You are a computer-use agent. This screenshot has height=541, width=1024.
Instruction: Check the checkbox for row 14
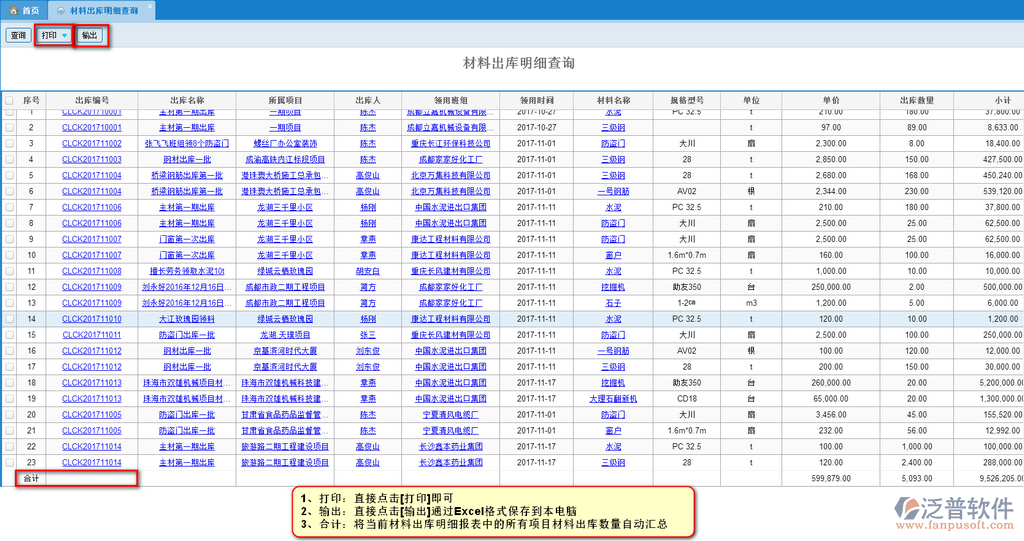[x=9, y=319]
